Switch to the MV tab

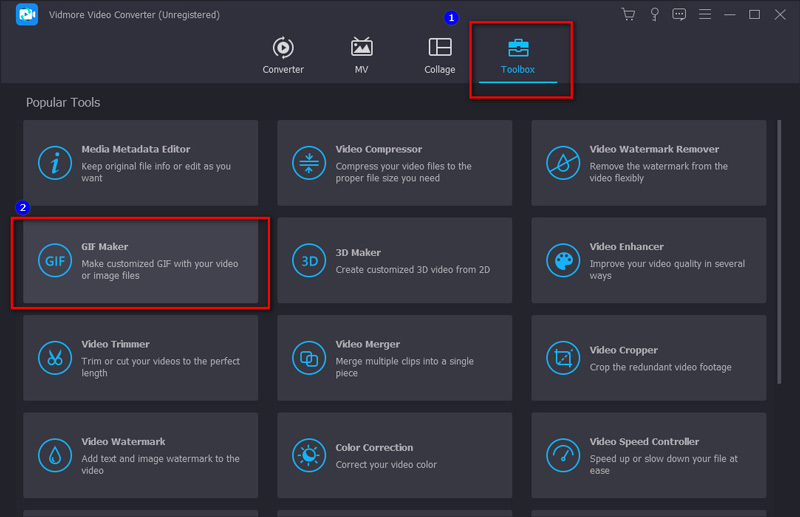pos(361,56)
